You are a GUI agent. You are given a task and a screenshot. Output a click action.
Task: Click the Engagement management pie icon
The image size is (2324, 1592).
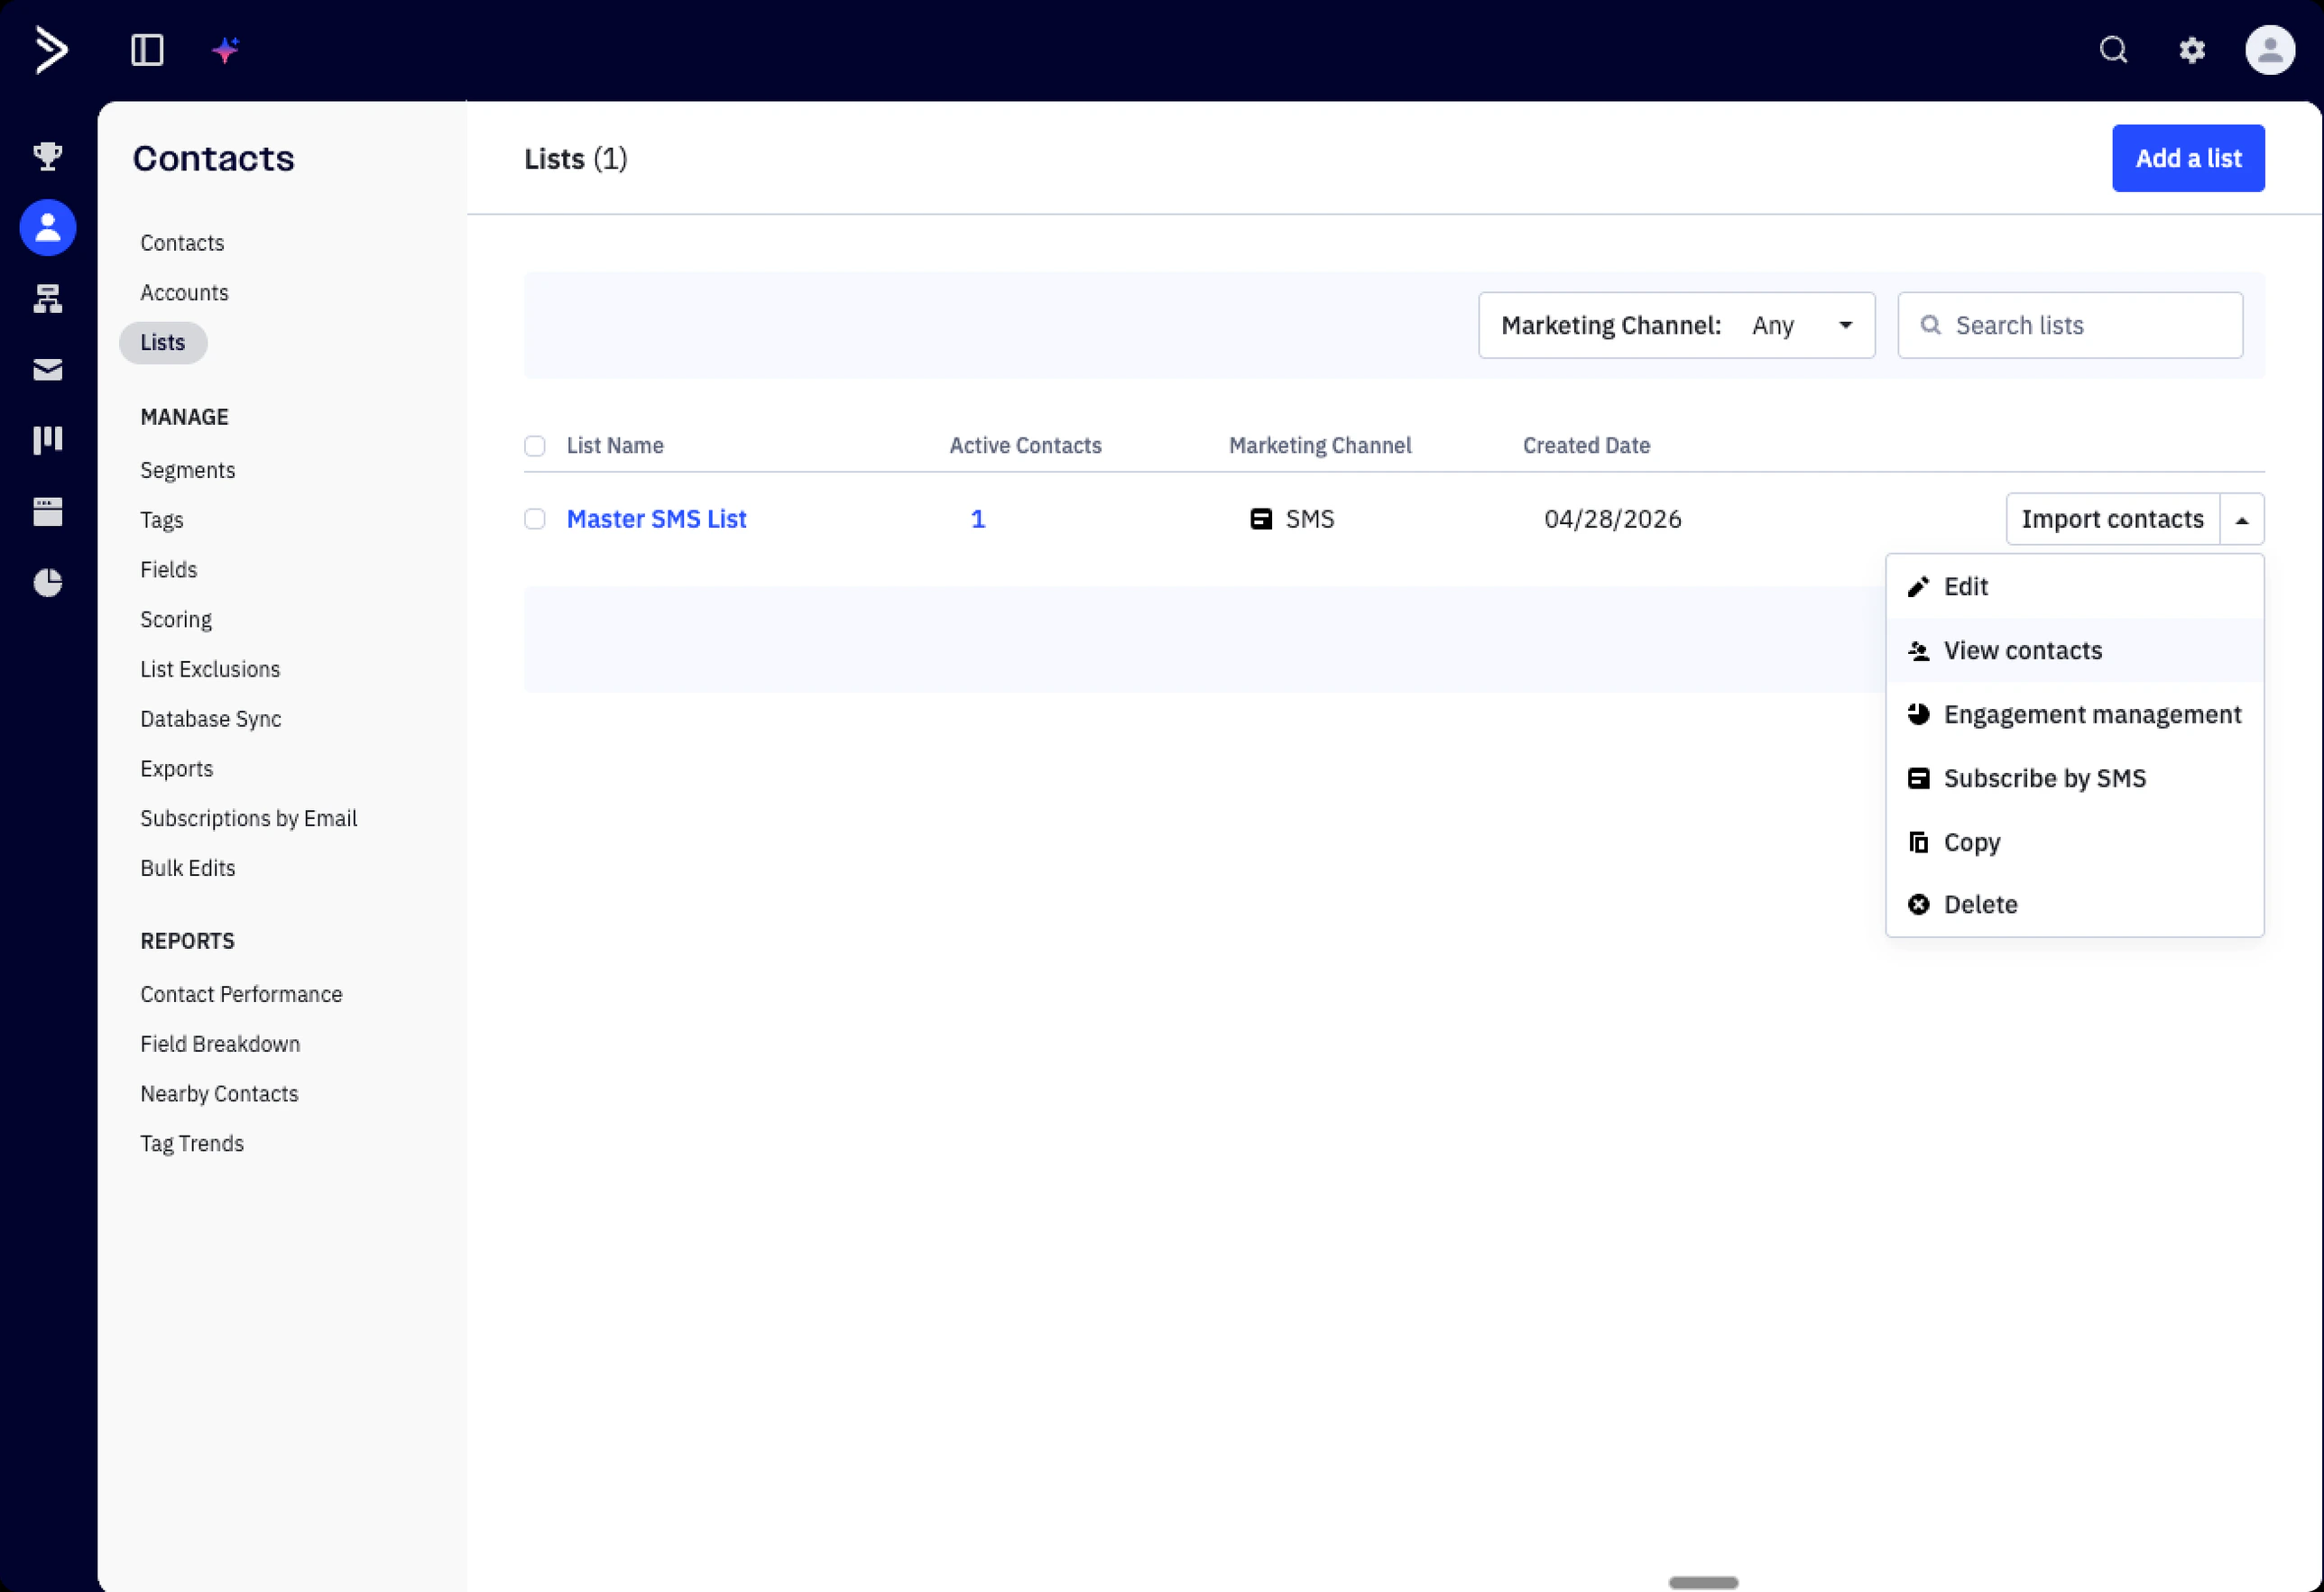tap(1918, 714)
